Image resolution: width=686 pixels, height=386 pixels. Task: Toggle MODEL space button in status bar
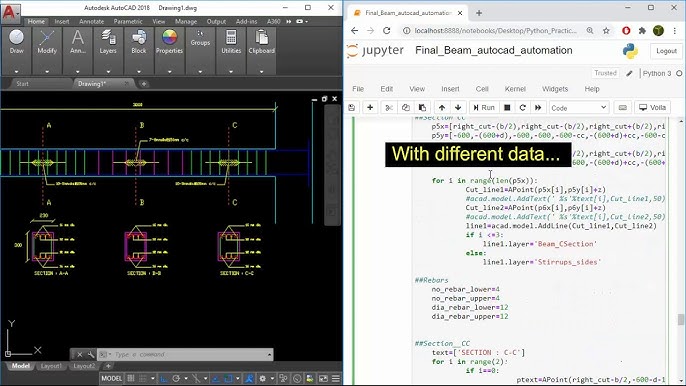(112, 378)
